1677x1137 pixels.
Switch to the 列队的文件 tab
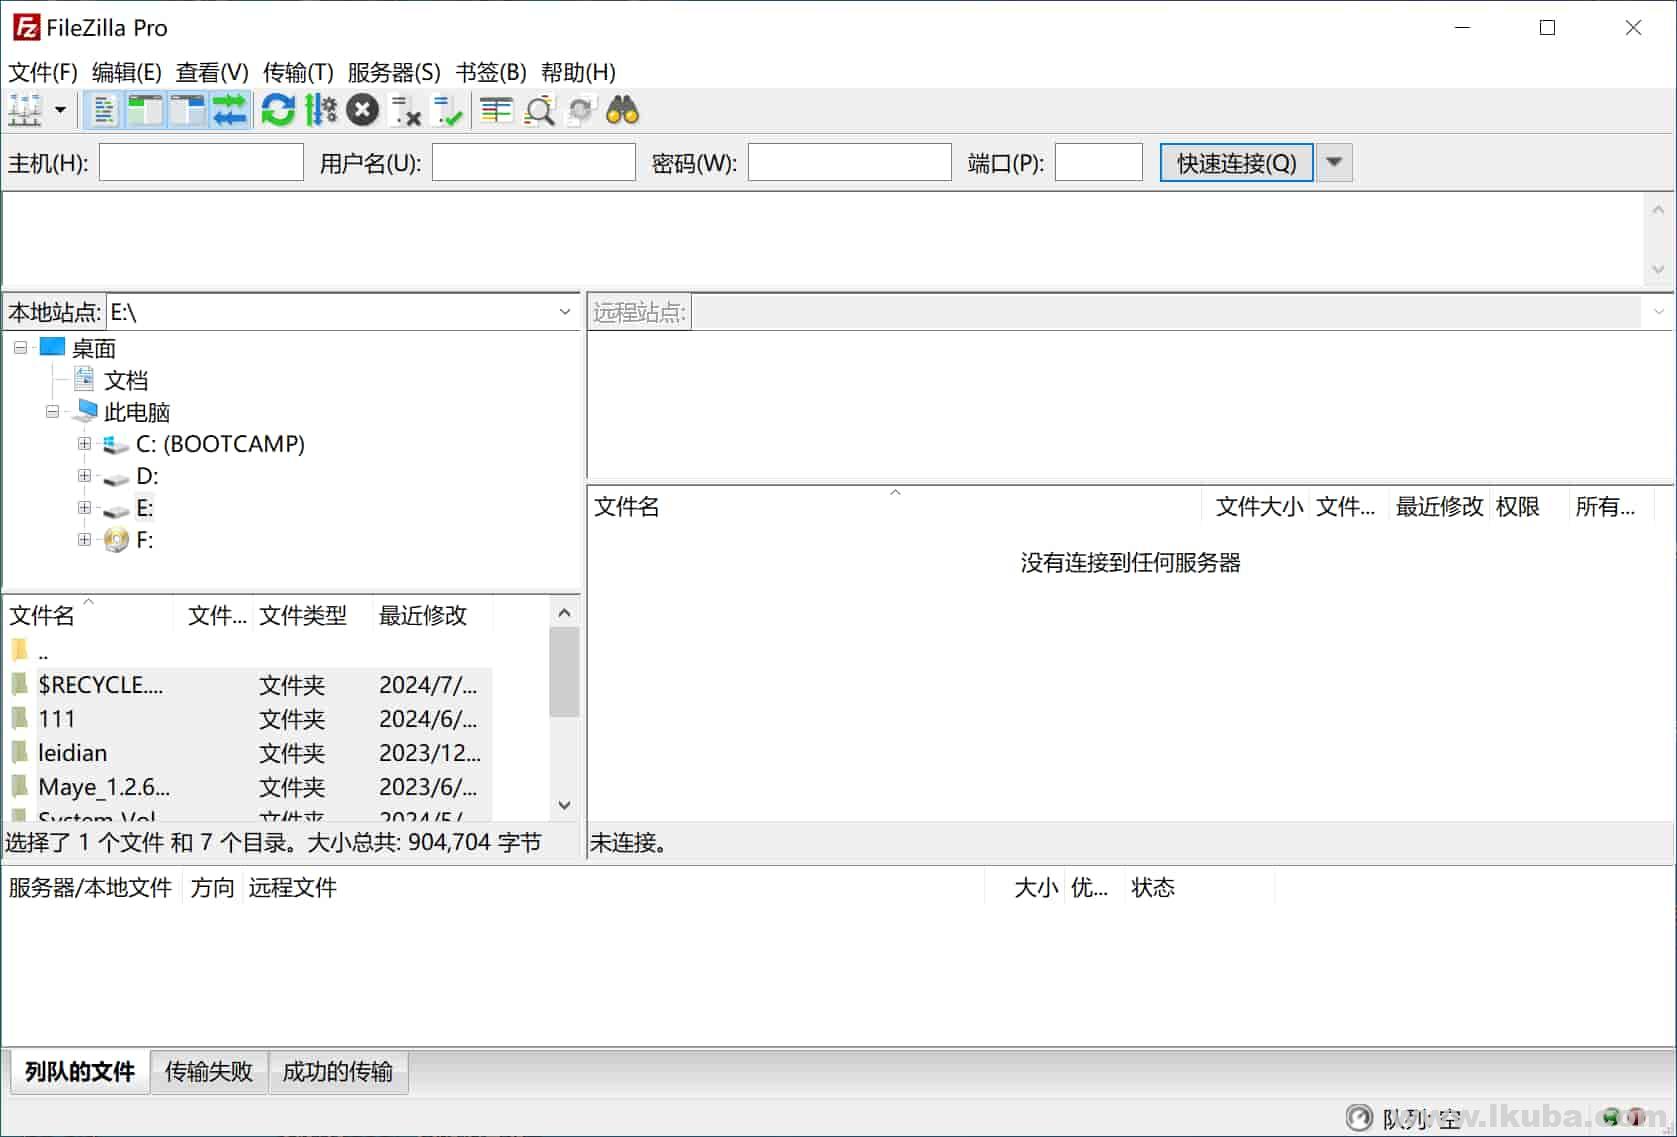tap(80, 1071)
